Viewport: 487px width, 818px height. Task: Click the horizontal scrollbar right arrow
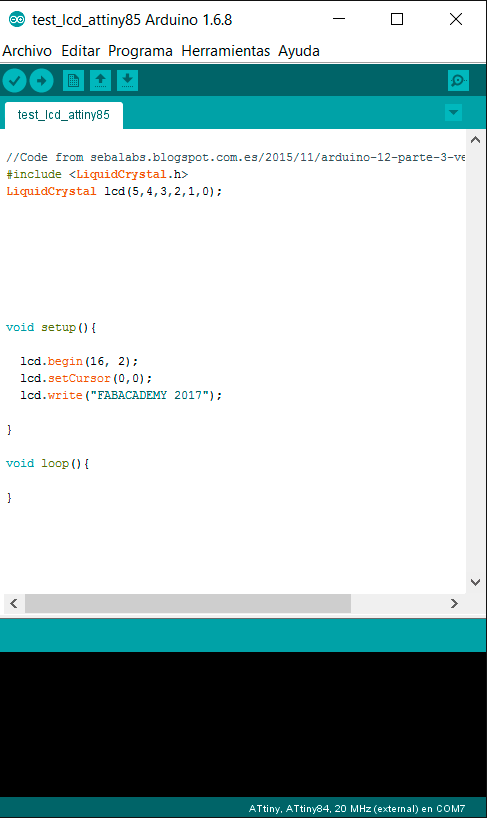(x=454, y=604)
